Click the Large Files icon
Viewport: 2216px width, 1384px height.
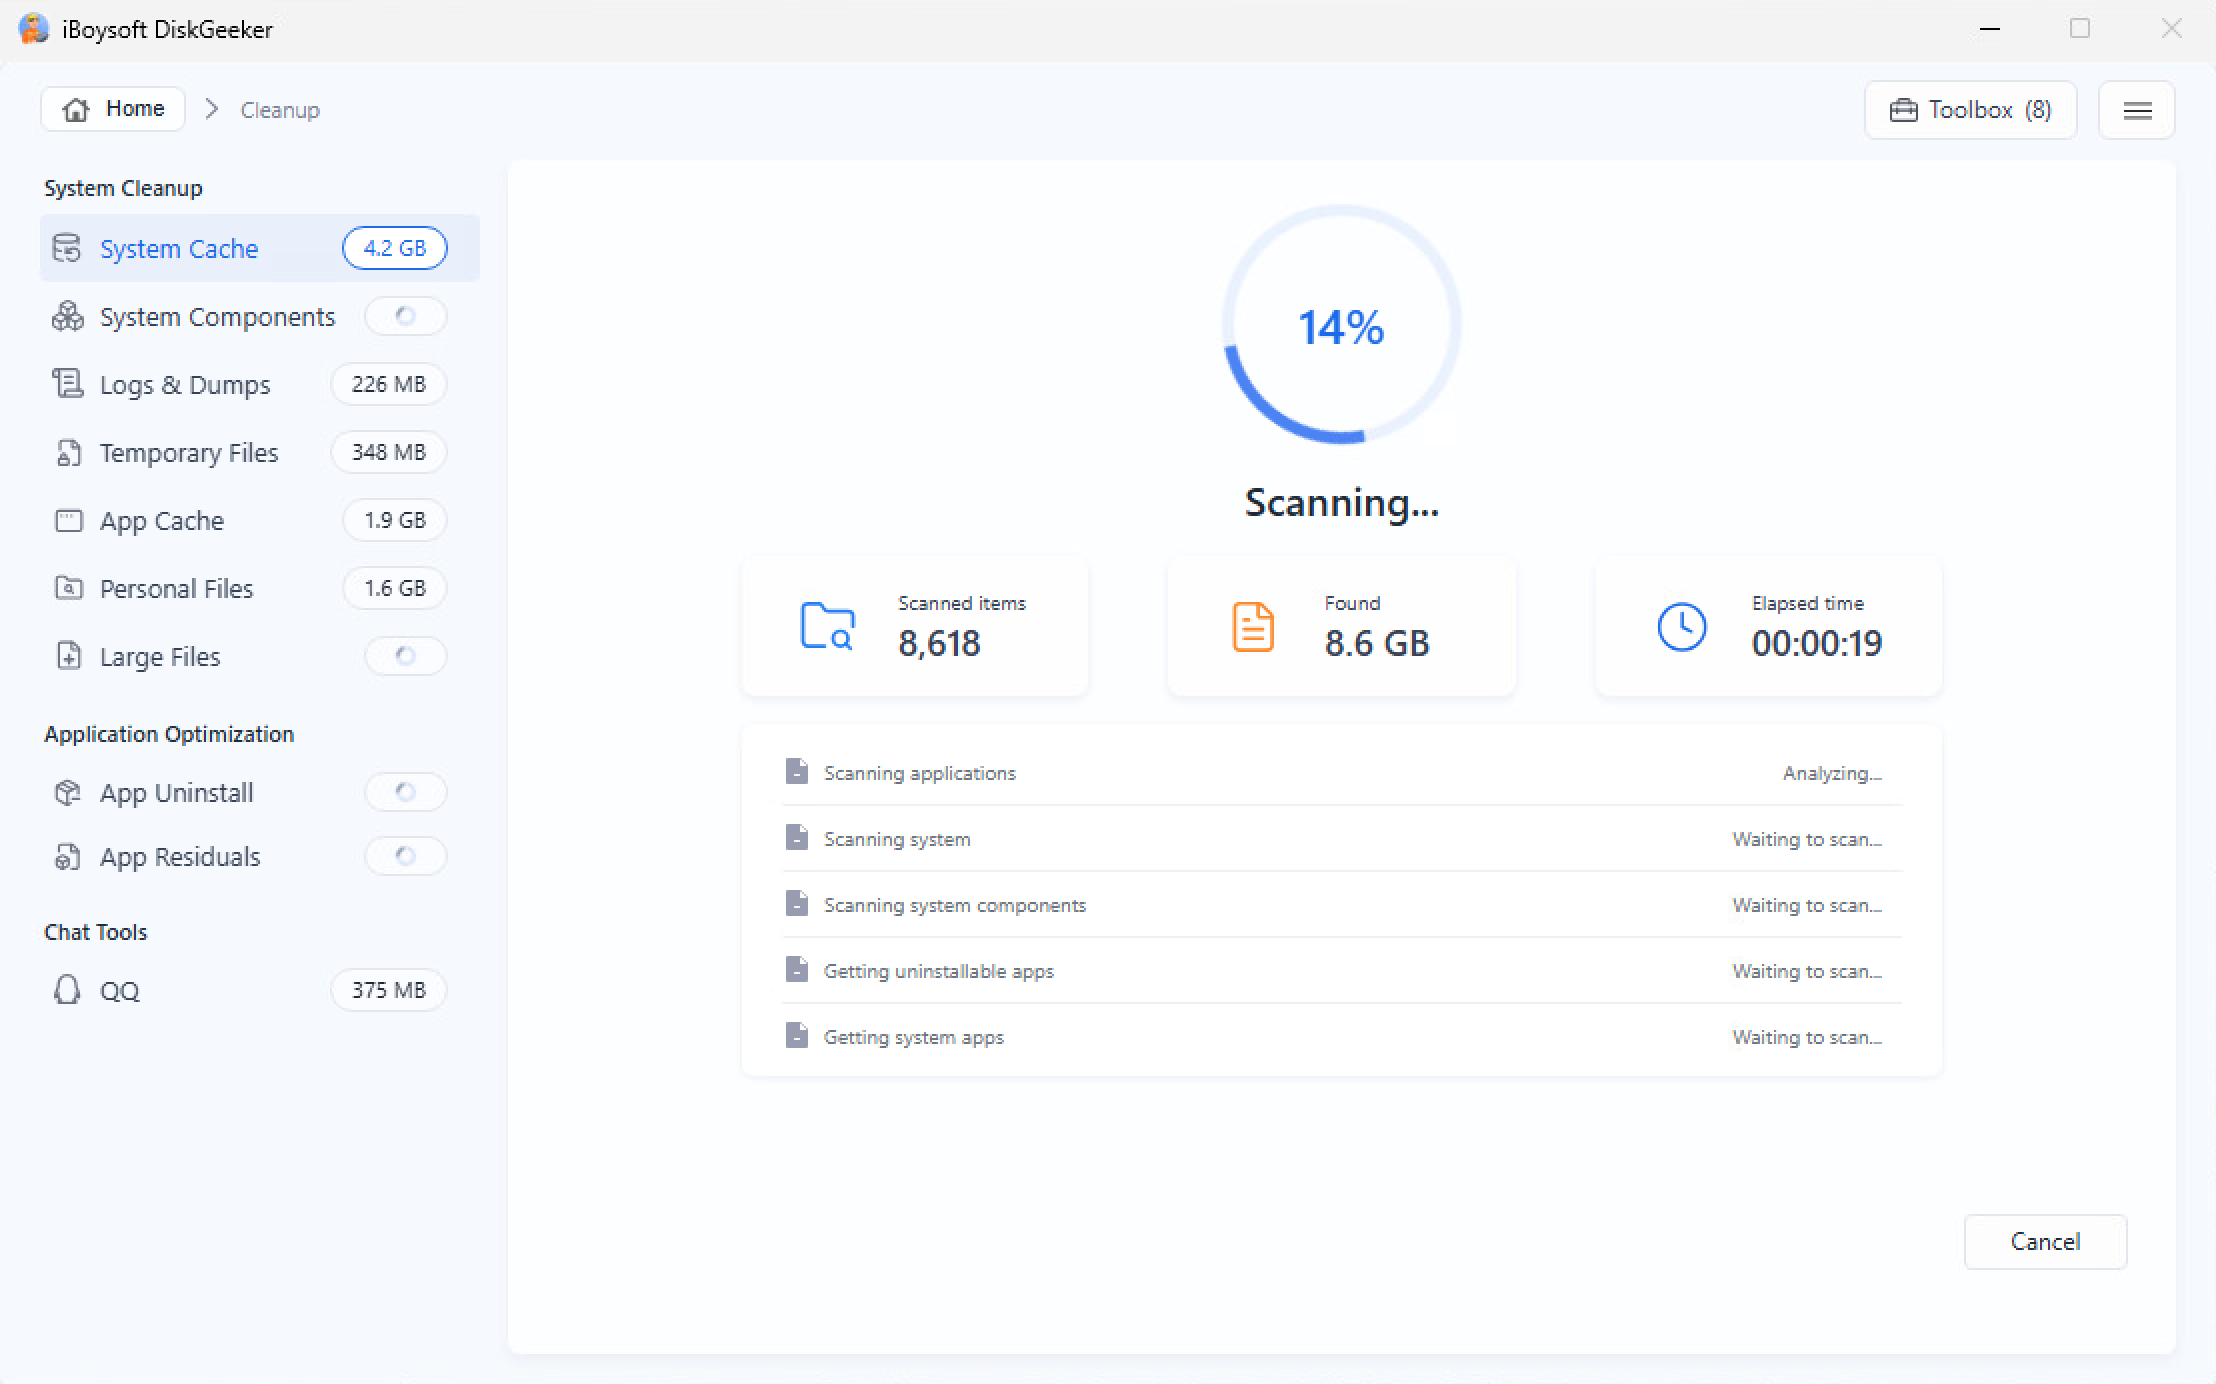(x=67, y=656)
